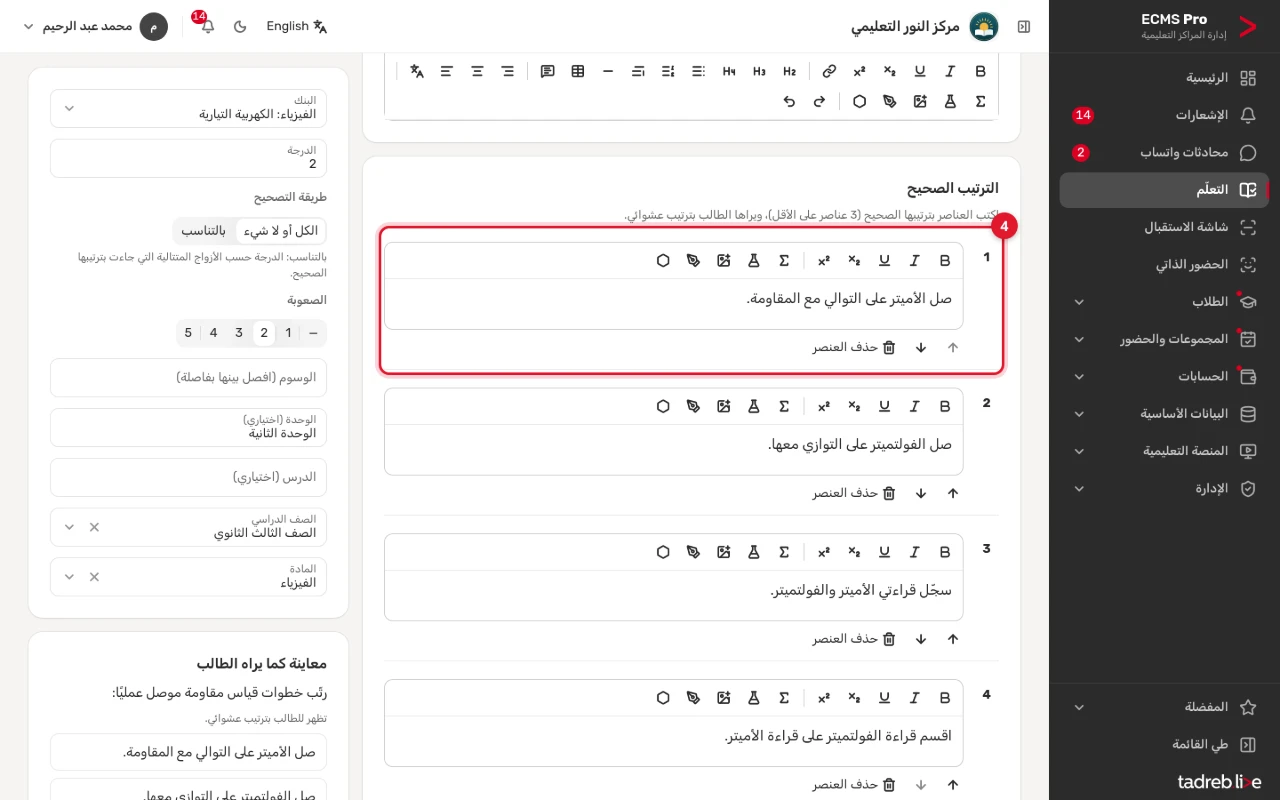The width and height of the screenshot is (1280, 800).
Task: Click the translate icon in the top editor toolbar
Action: pos(417,71)
